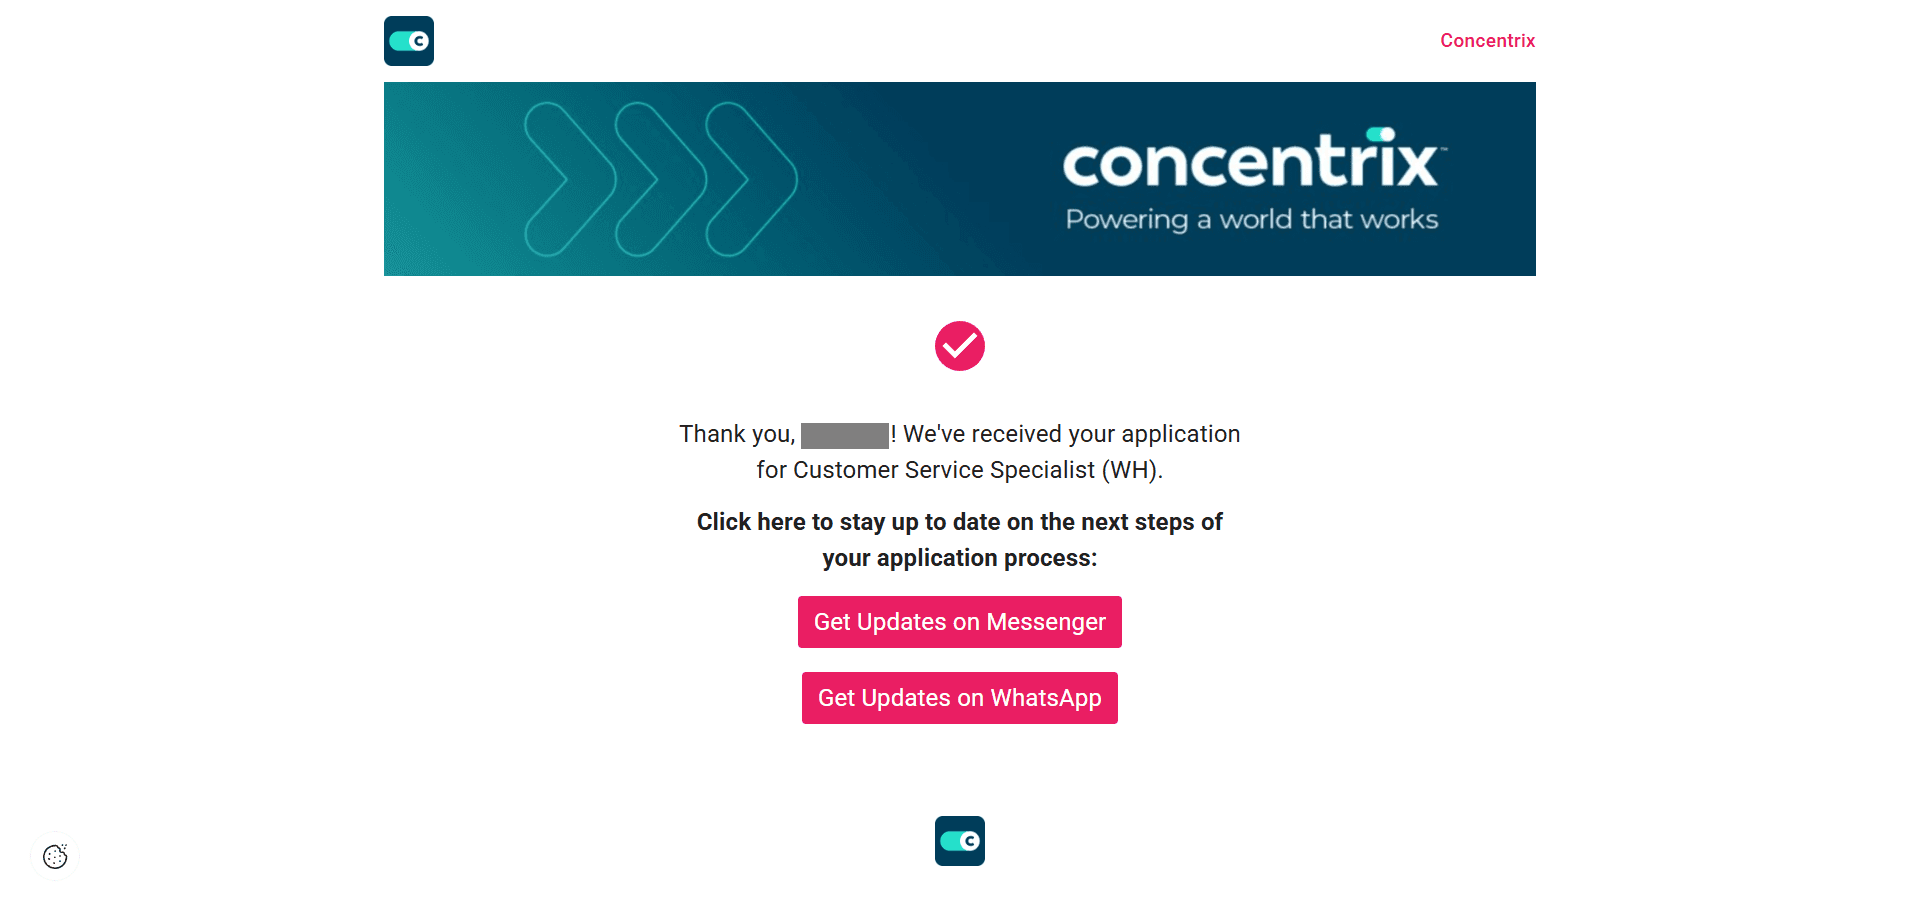Image resolution: width=1920 pixels, height=911 pixels.
Task: Click the "your application process:" bold text
Action: tap(959, 558)
